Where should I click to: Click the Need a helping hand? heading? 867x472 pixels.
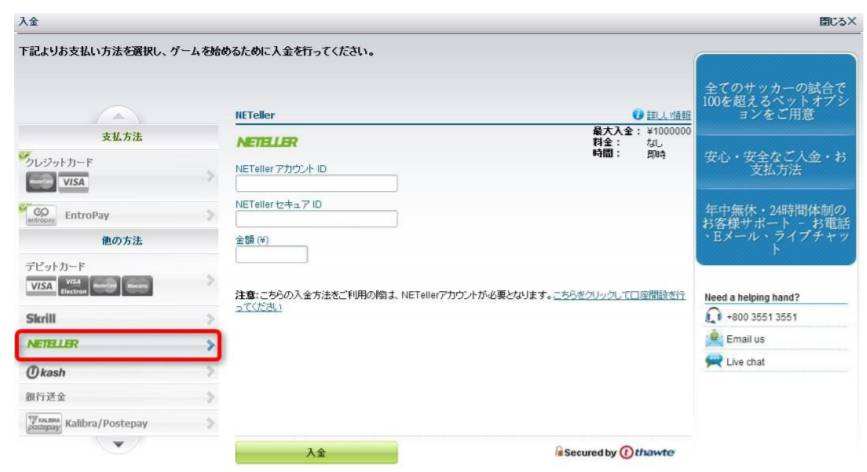(751, 297)
